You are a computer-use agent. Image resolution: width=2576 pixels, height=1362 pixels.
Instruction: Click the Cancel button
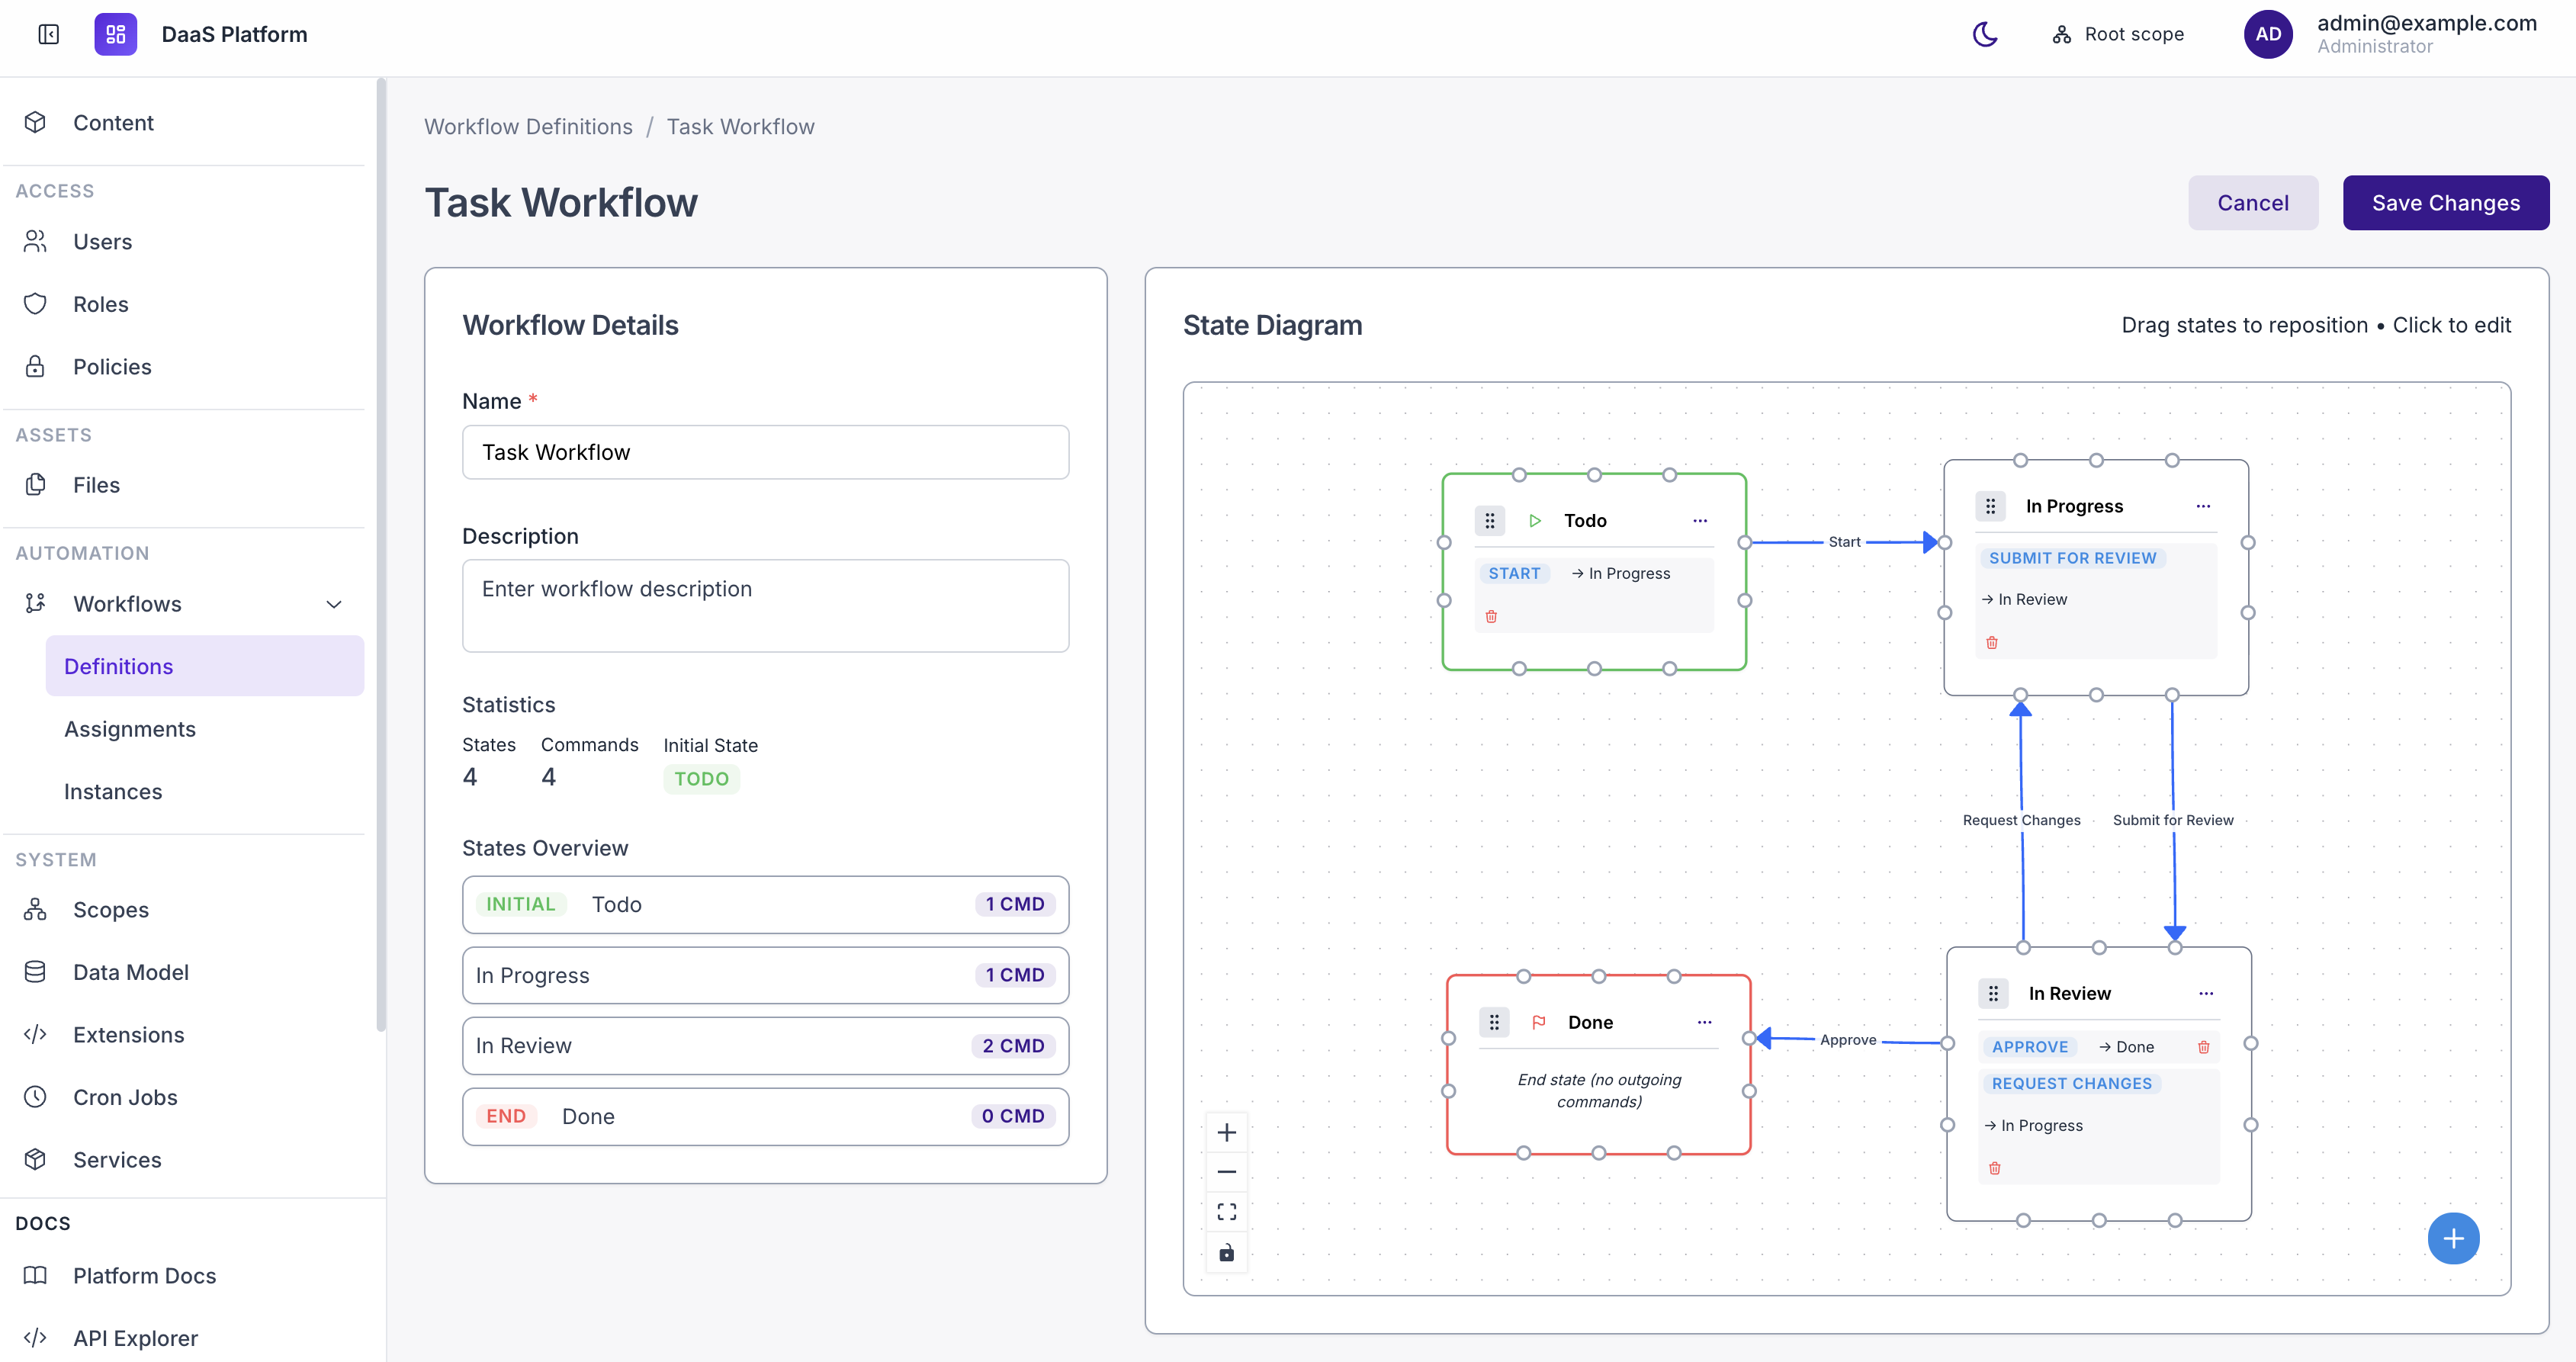pos(2252,203)
